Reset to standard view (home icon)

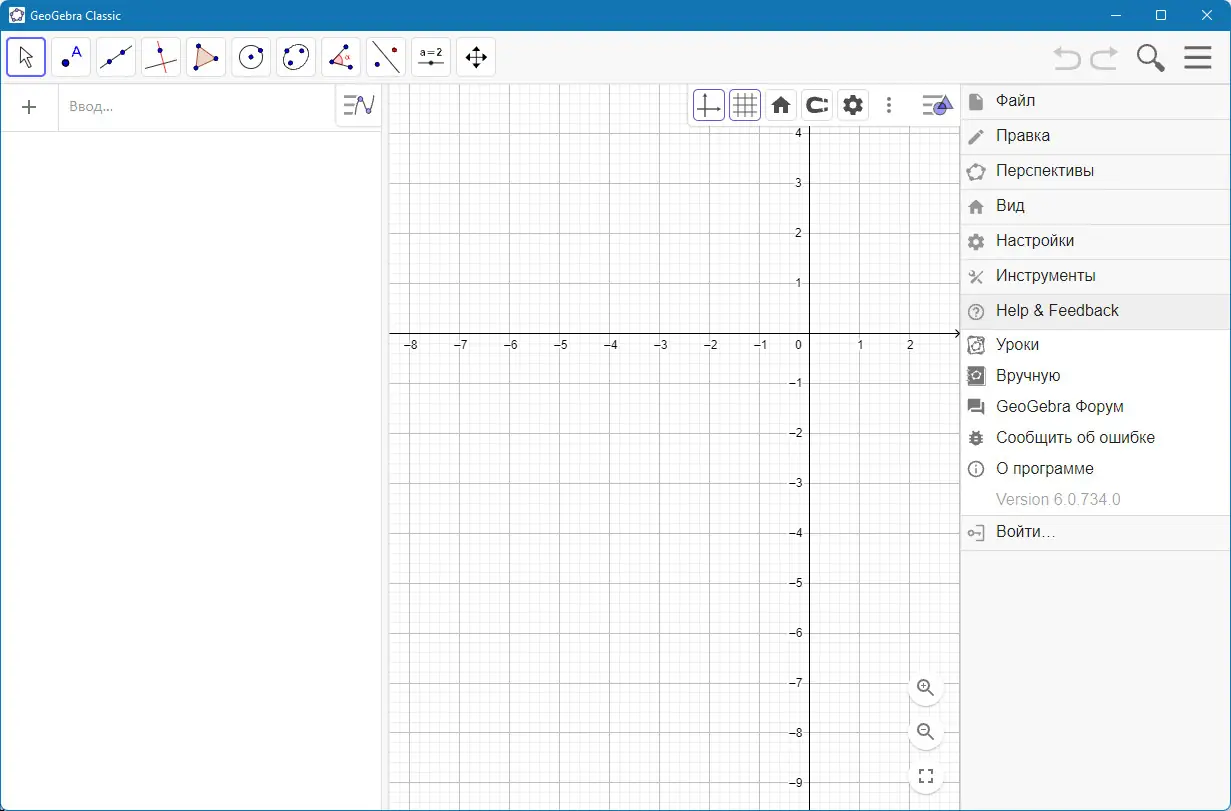781,105
